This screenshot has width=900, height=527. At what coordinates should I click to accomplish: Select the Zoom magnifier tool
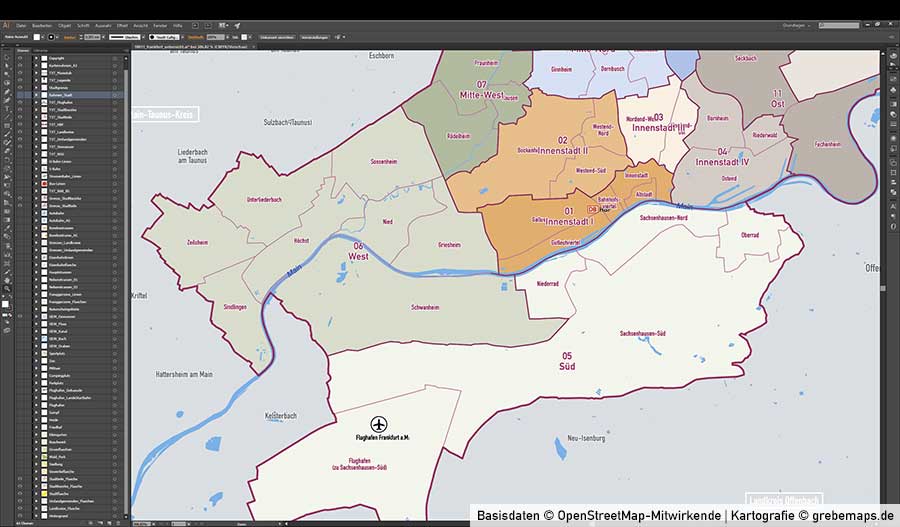click(7, 288)
